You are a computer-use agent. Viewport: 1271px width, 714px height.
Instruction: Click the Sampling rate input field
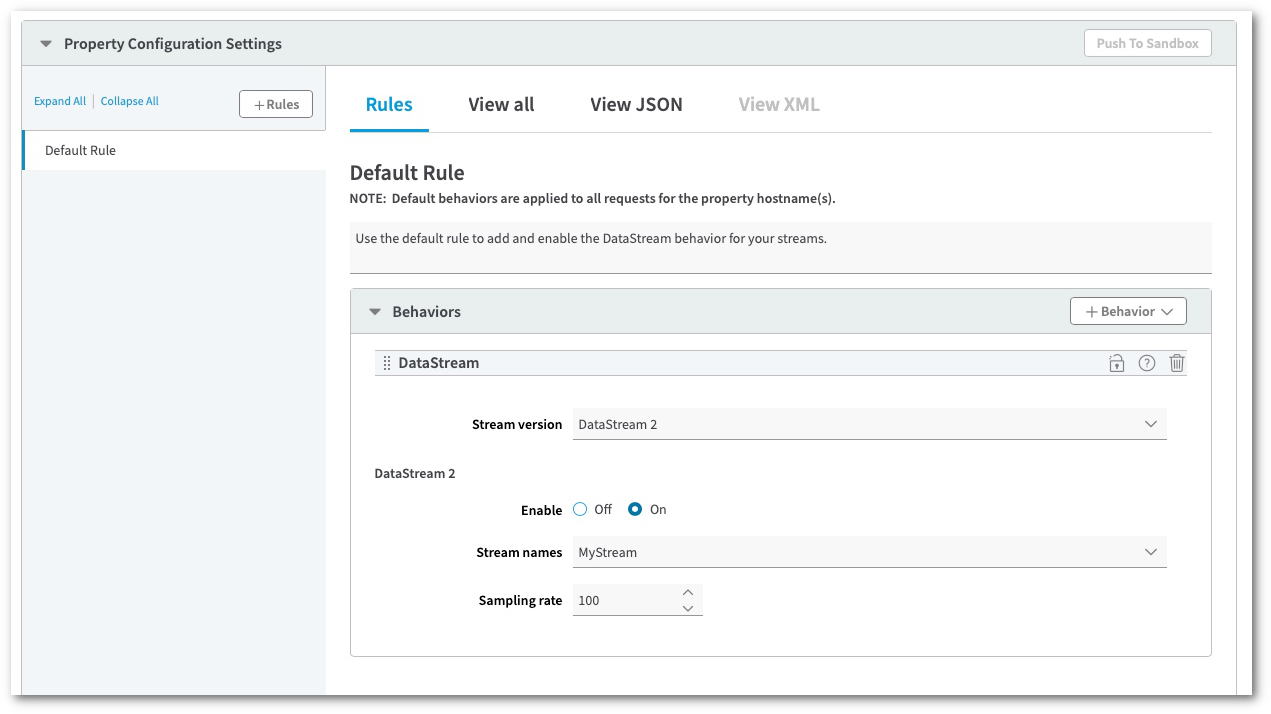pos(622,600)
